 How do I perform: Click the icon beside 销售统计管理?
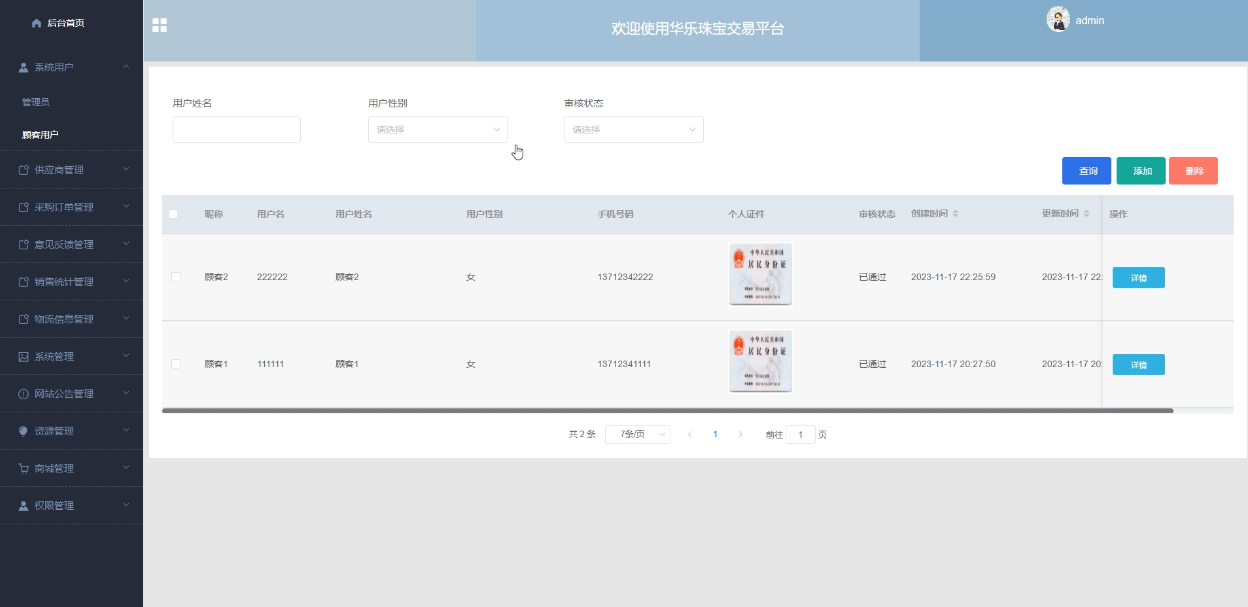click(x=24, y=282)
